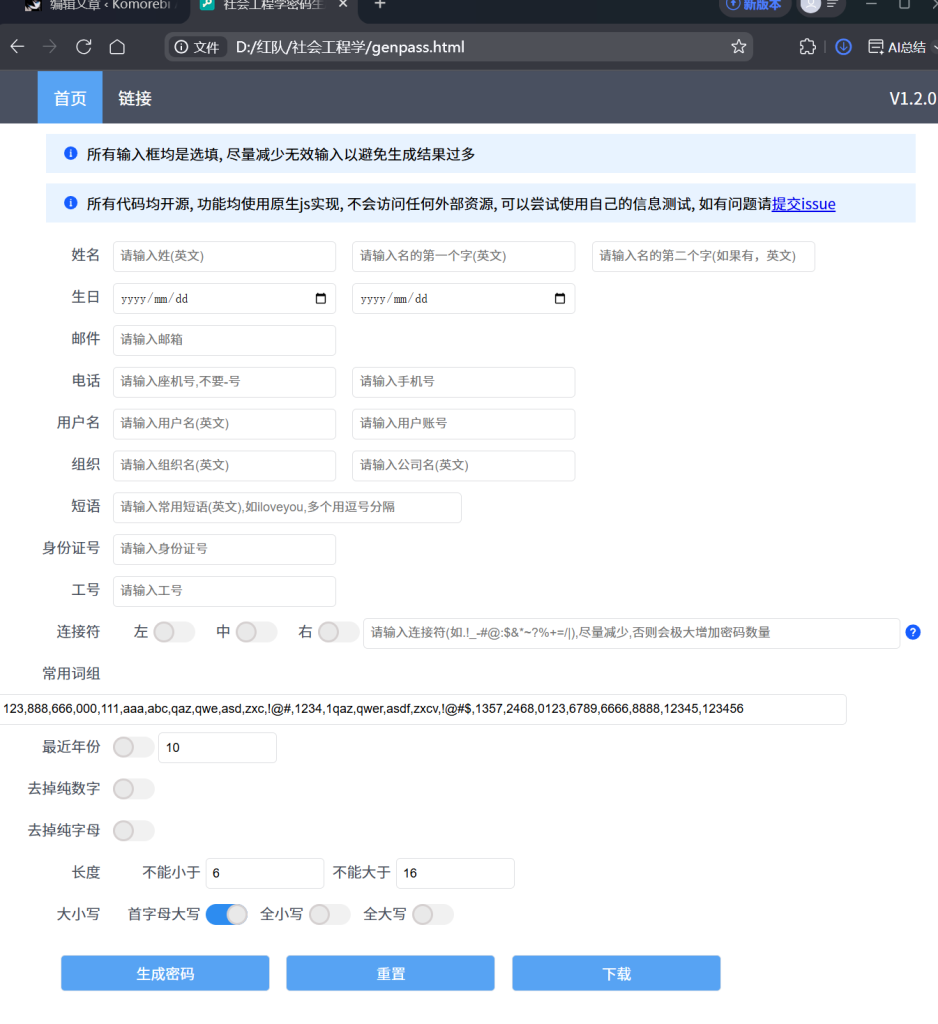Disable the 首字母大写 toggle
This screenshot has height=1024, width=938.
tap(227, 914)
